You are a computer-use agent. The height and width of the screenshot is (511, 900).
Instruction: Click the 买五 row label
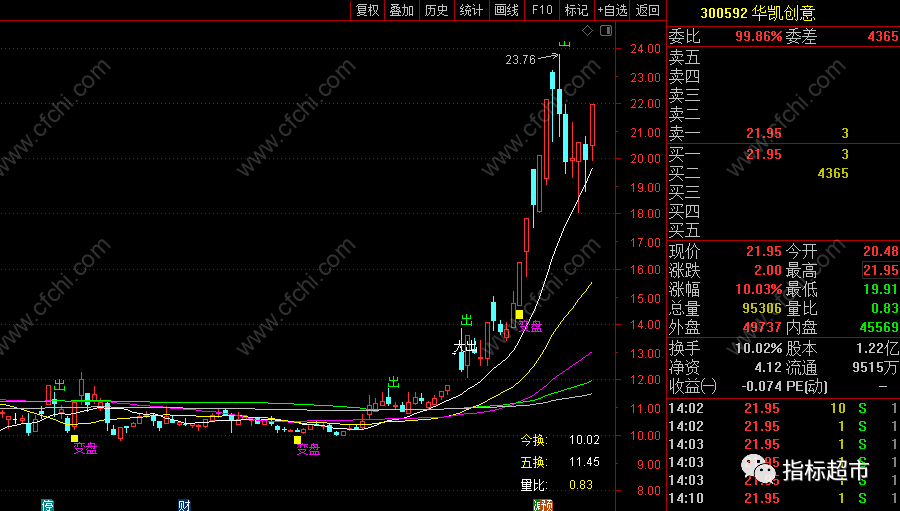pyautogui.click(x=685, y=230)
